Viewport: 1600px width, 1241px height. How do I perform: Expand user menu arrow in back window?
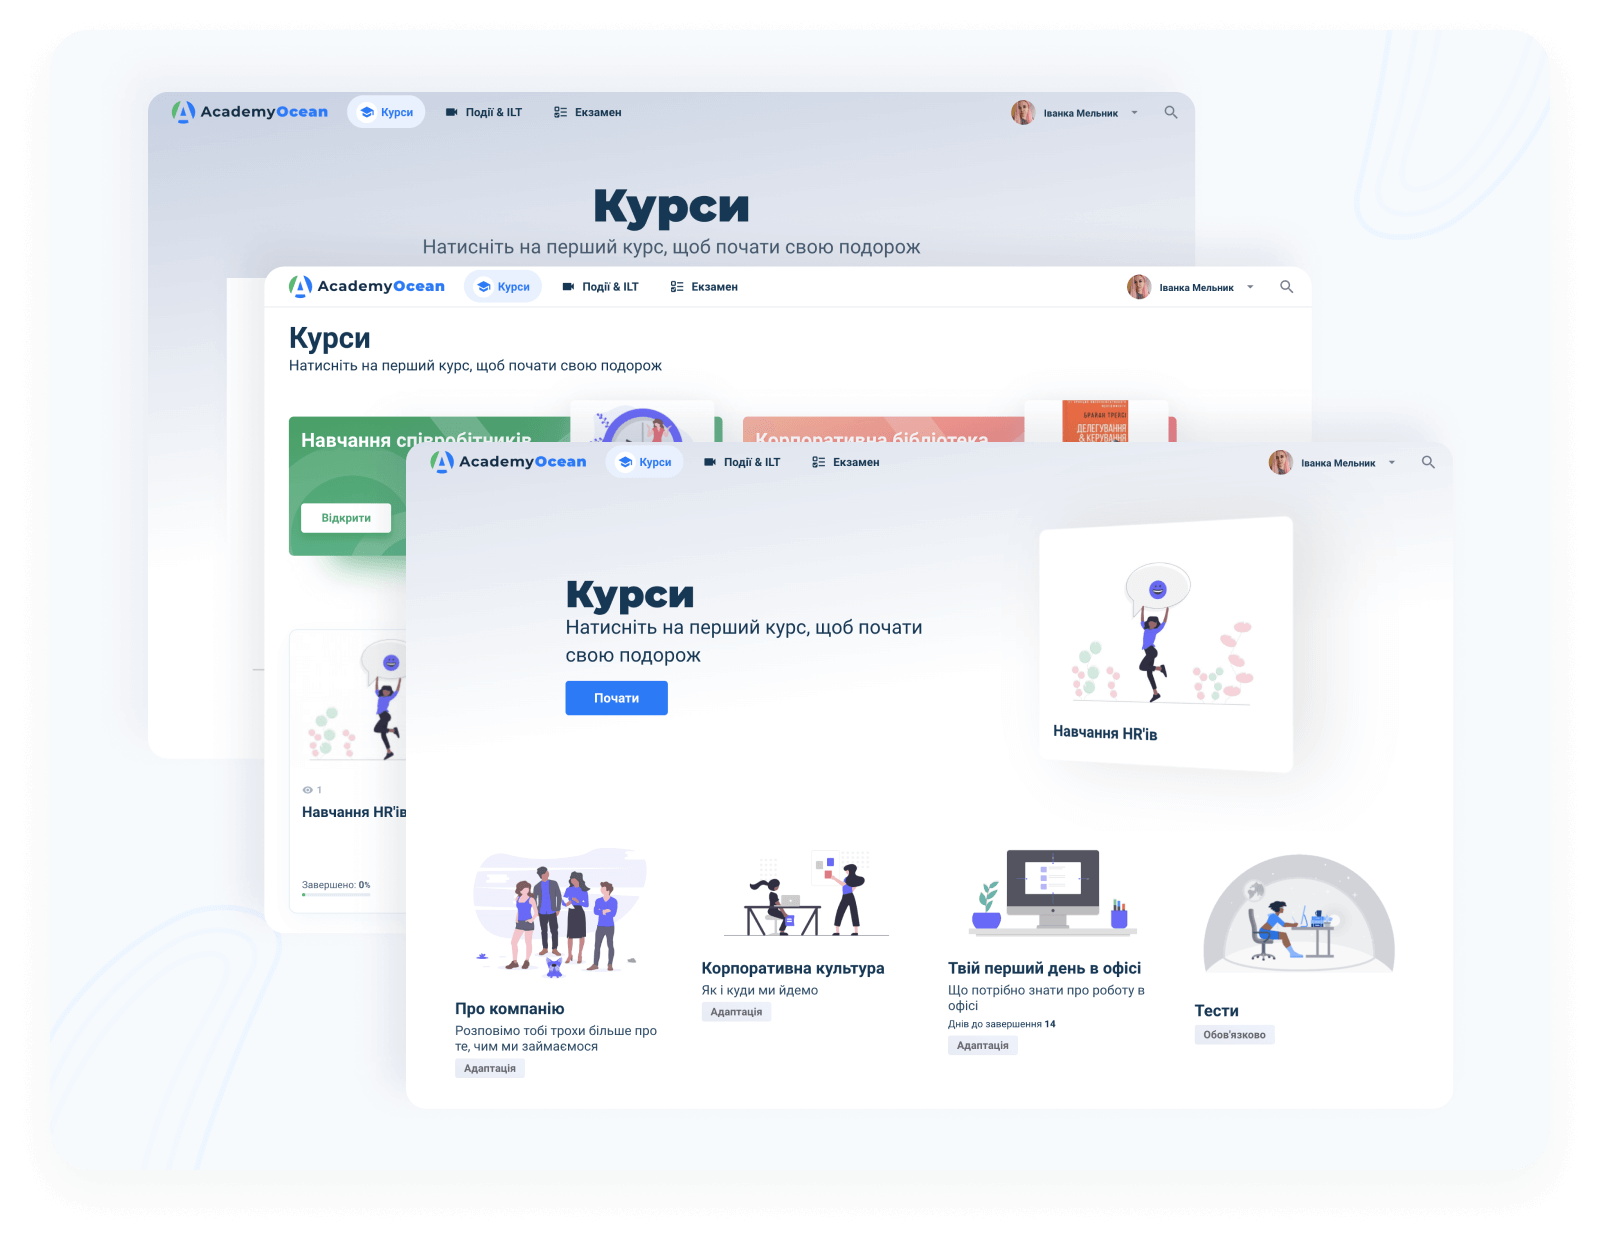click(x=1134, y=112)
